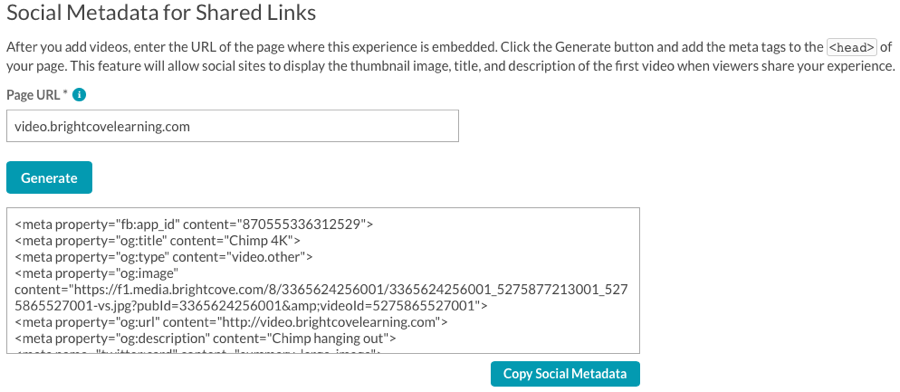This screenshot has height=392, width=900.
Task: Click Copy Social Metadata button
Action: pyautogui.click(x=565, y=374)
